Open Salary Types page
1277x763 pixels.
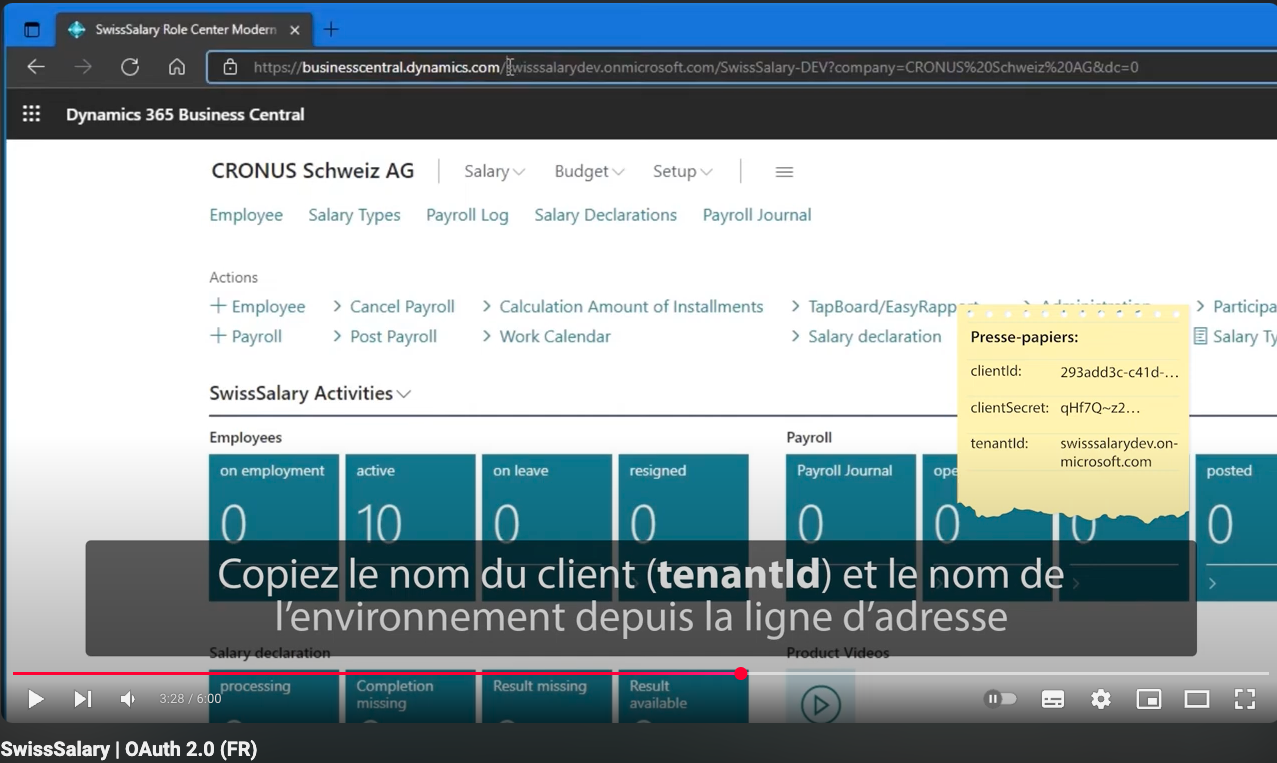tap(354, 215)
